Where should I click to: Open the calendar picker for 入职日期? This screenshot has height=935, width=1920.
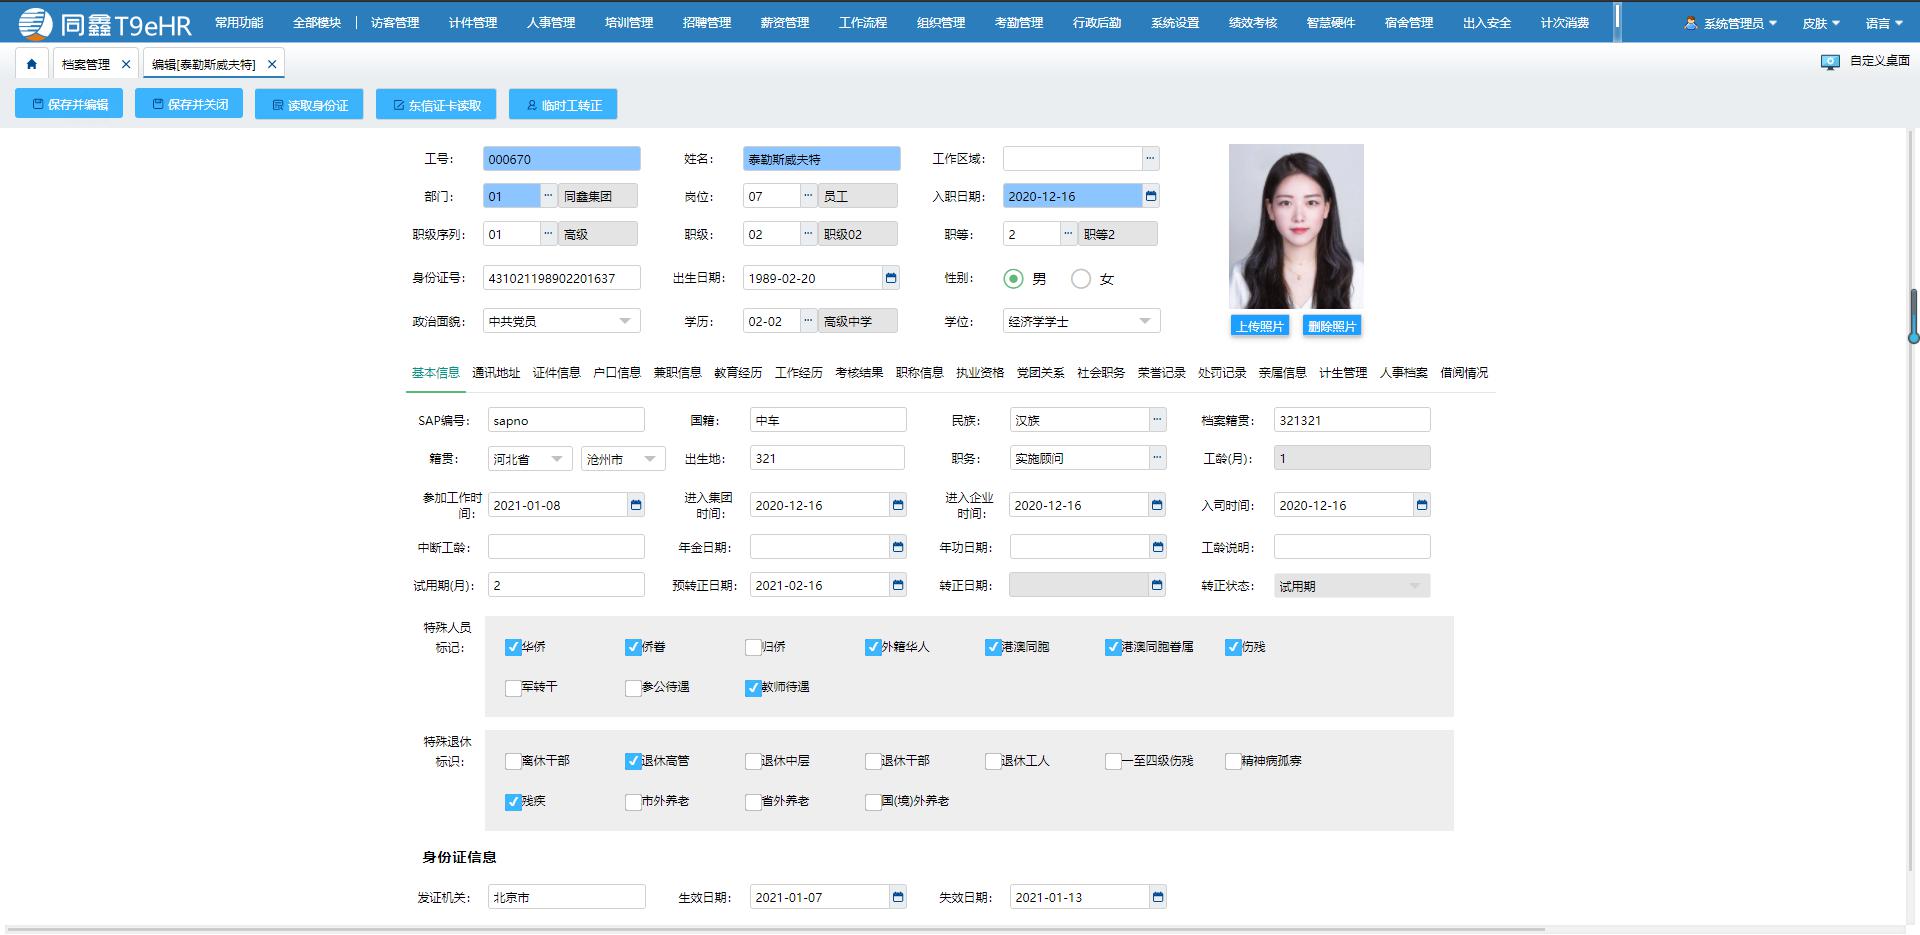(x=1153, y=195)
